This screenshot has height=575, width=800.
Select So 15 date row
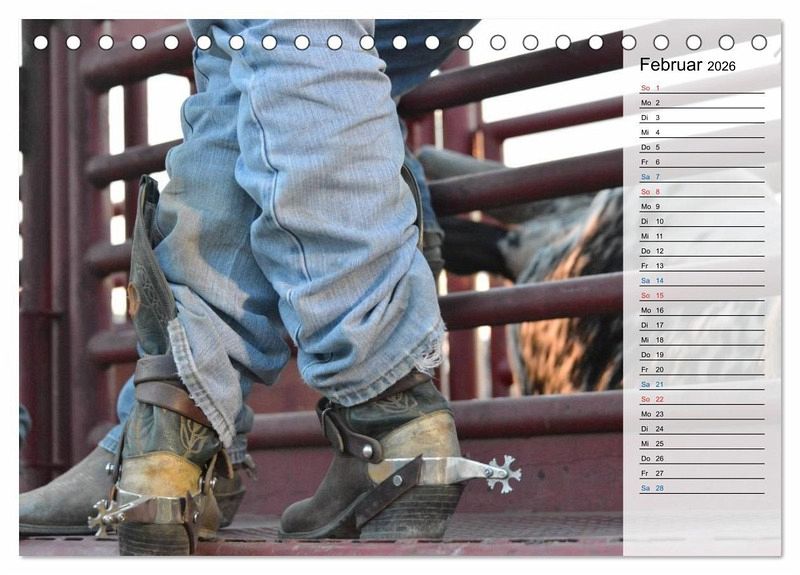701,296
